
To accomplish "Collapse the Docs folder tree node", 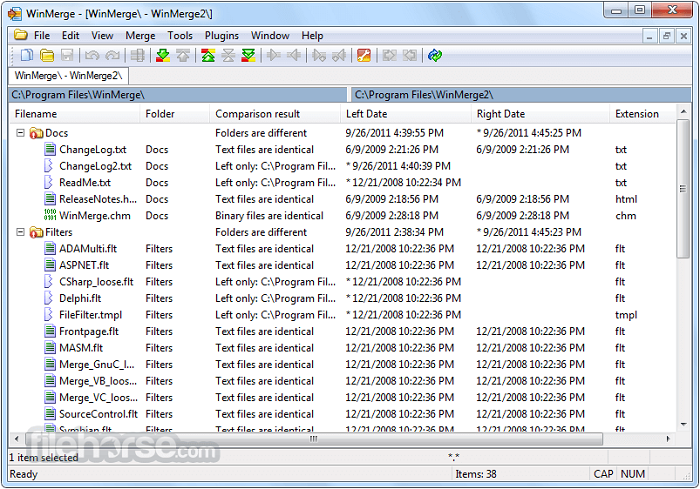I will pos(20,133).
